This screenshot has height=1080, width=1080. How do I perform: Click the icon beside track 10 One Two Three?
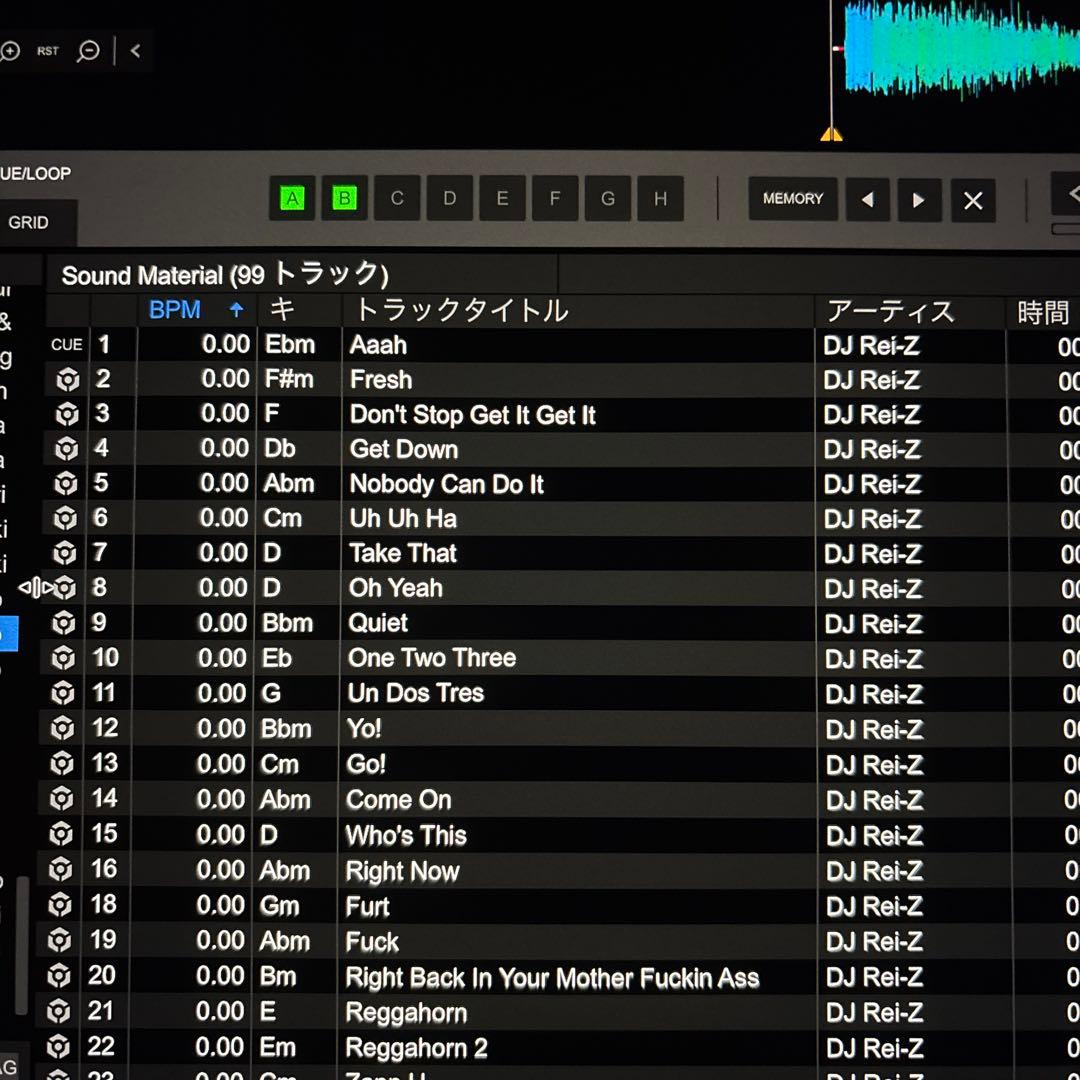point(63,658)
